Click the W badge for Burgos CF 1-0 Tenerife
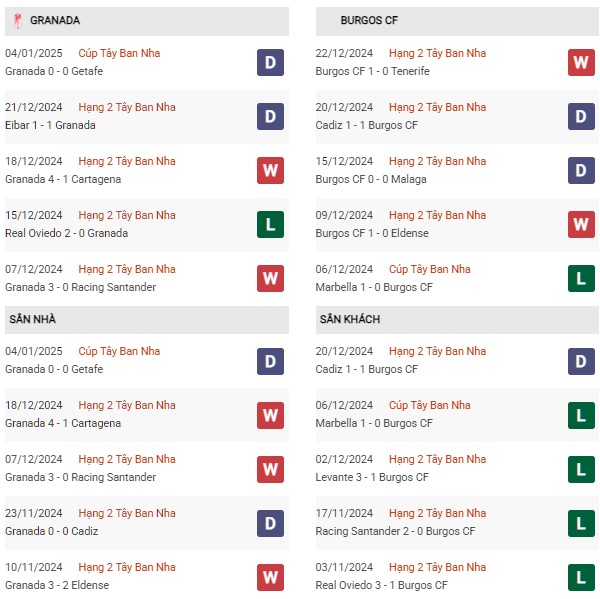Viewport: 600px width, 599px height. point(581,62)
